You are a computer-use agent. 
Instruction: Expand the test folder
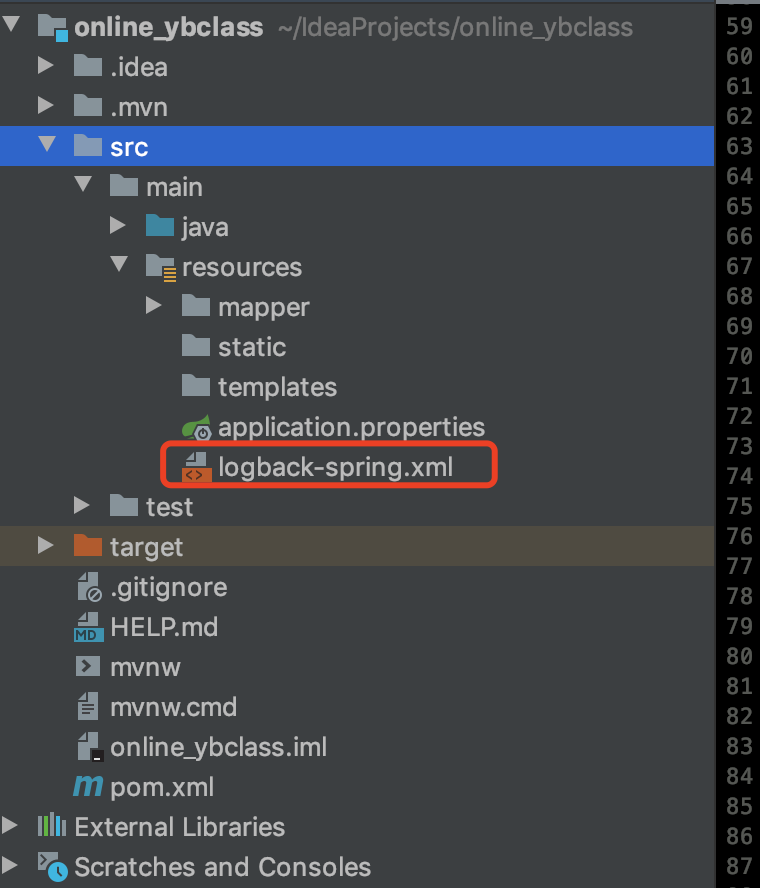point(81,506)
